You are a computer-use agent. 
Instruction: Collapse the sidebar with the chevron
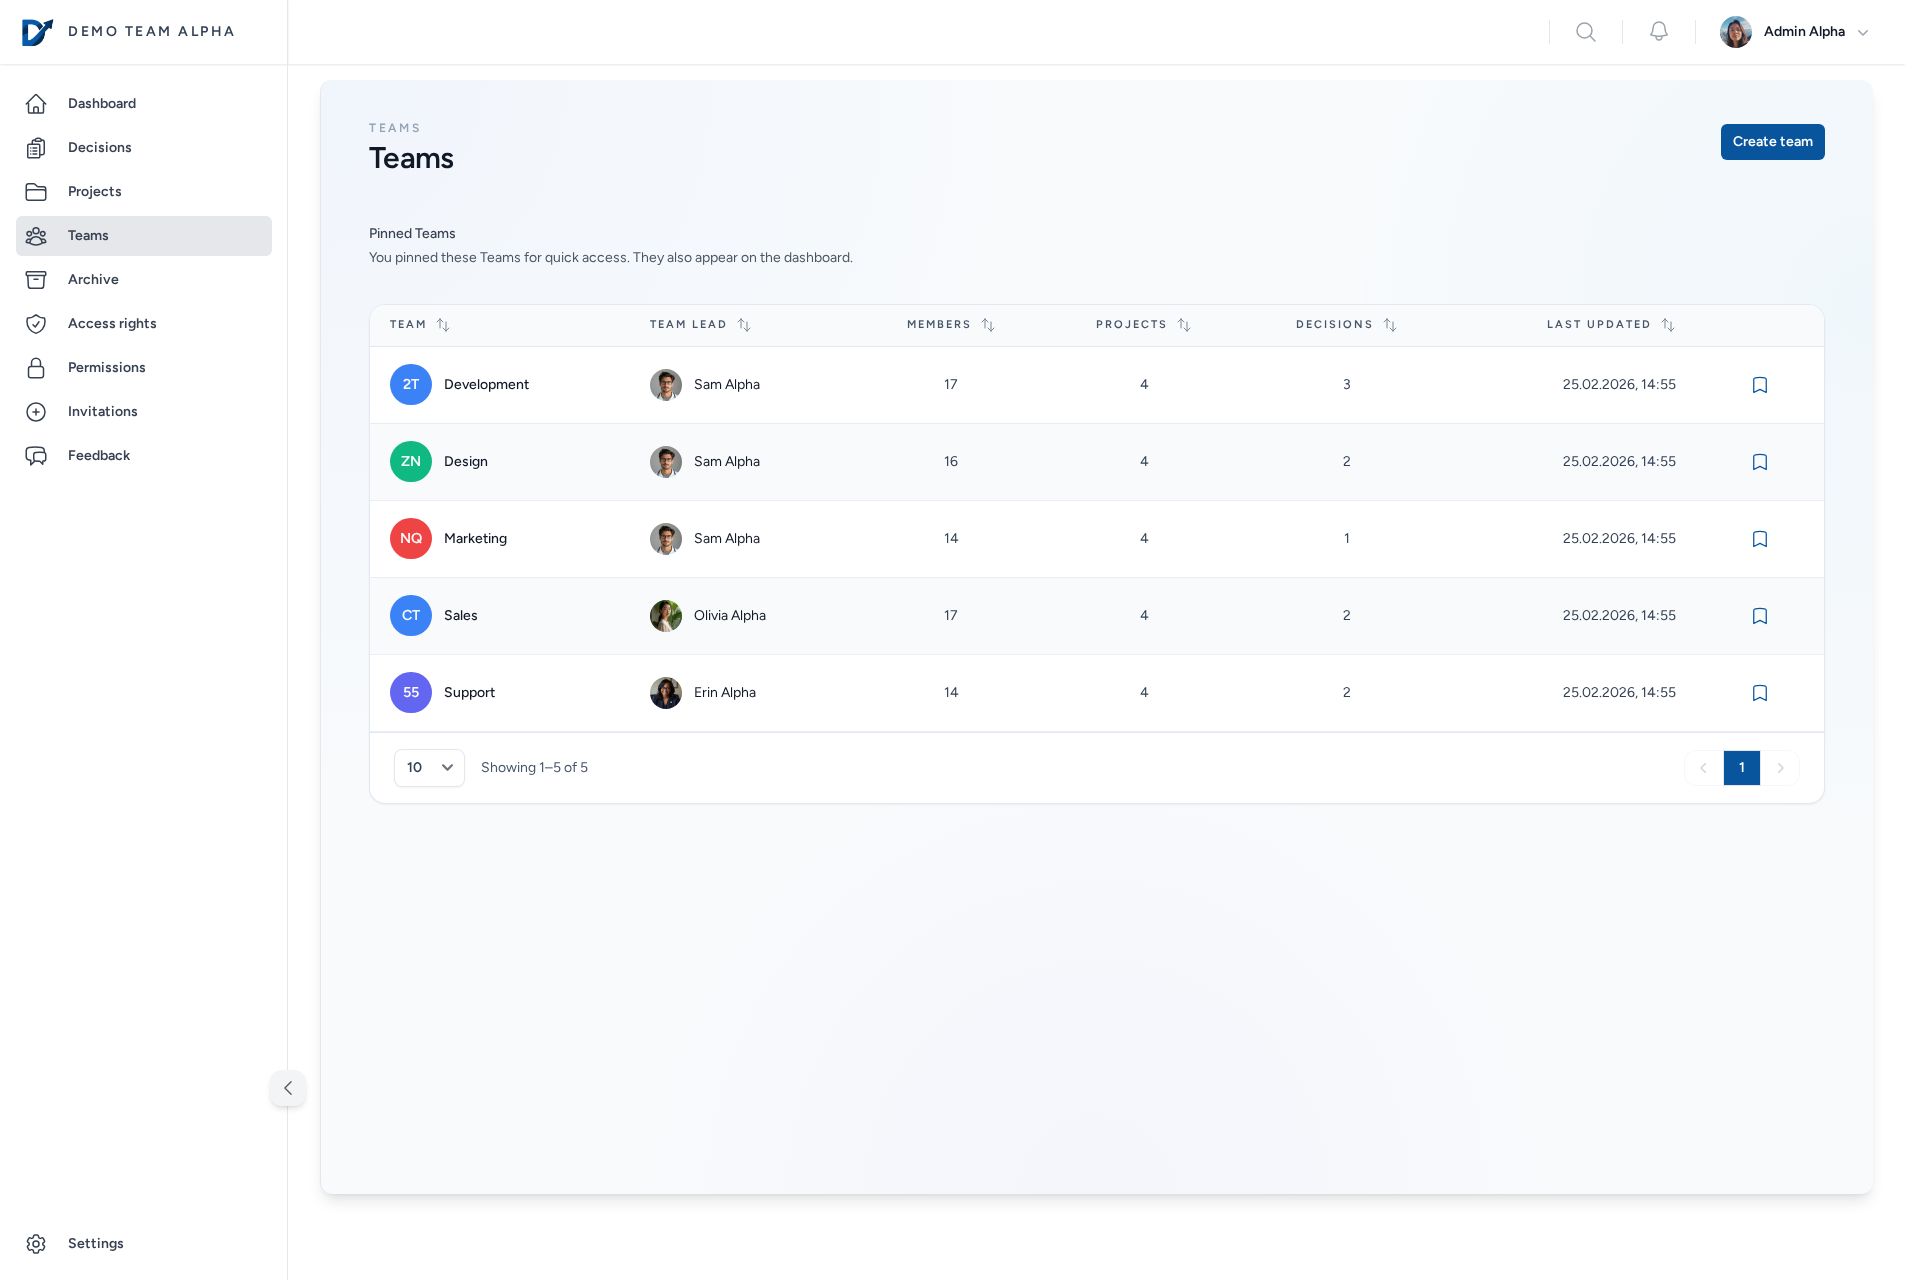[x=288, y=1088]
